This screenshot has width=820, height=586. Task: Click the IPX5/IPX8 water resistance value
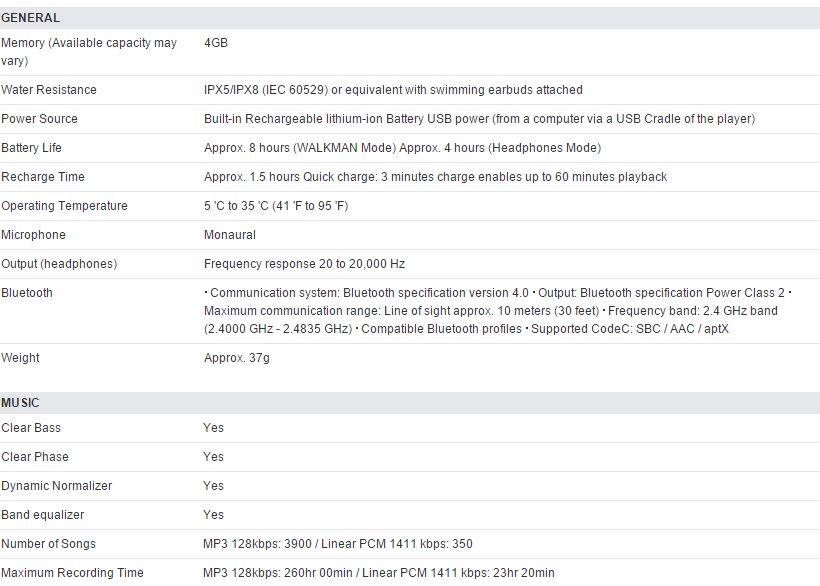point(393,90)
